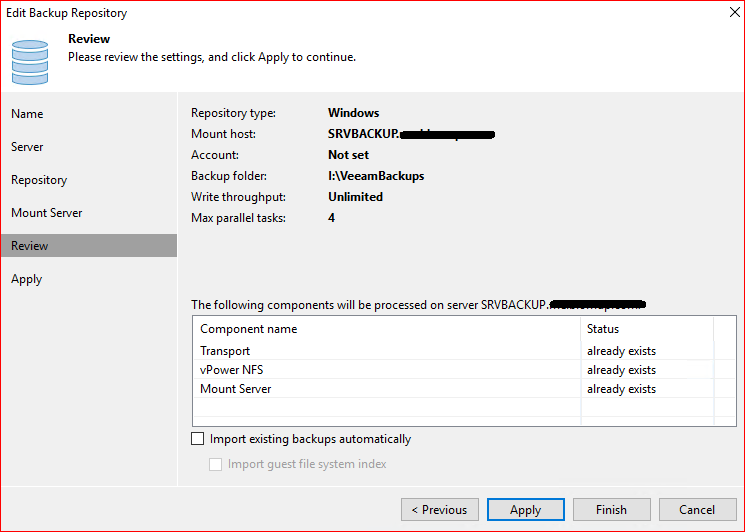
Task: Select the vPower NFS component row
Action: tap(232, 370)
